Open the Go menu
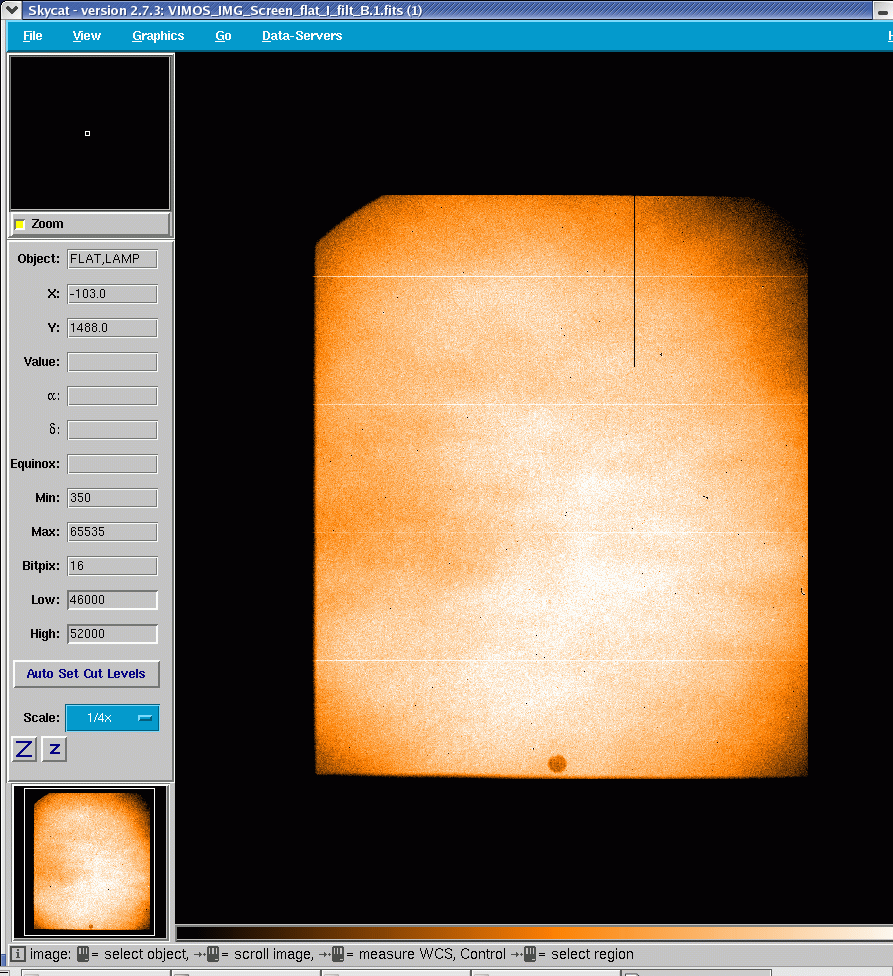The image size is (893, 976). (223, 36)
